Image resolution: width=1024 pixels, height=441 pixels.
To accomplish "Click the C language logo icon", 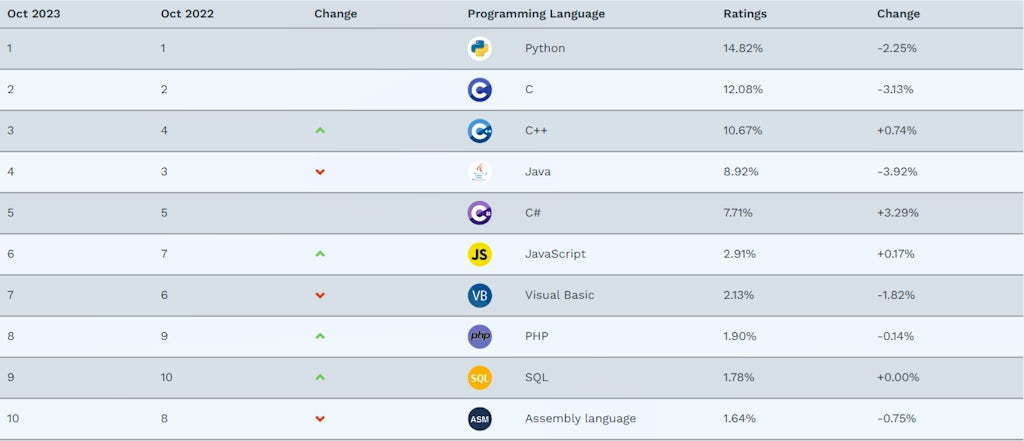I will pos(479,90).
